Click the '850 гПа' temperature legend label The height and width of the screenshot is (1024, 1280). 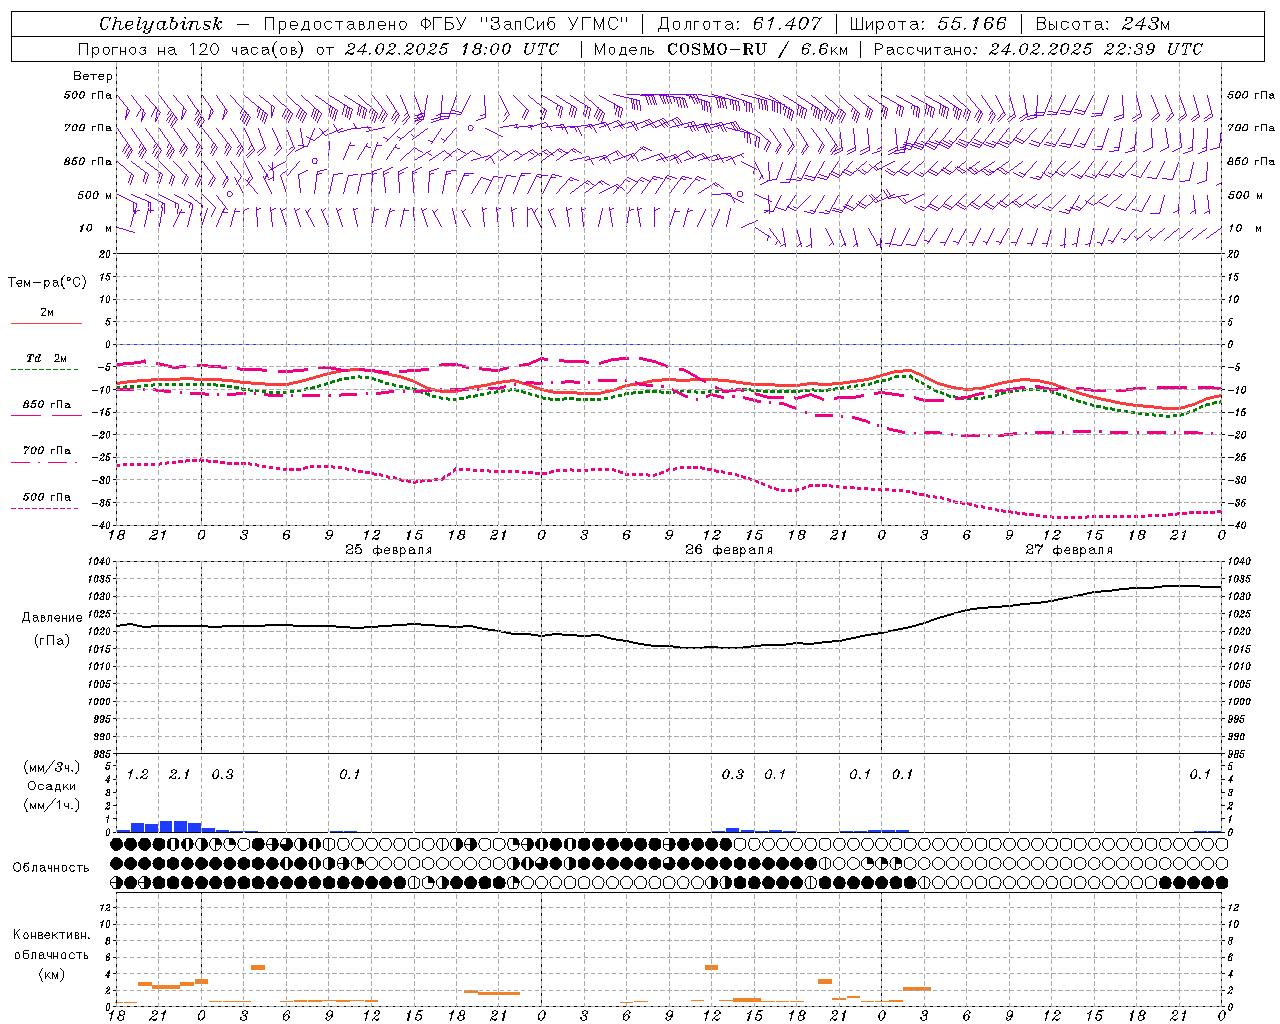(x=47, y=405)
